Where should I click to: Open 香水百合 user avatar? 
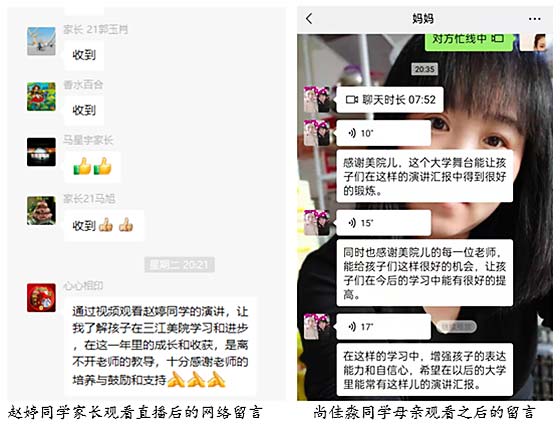click(41, 96)
